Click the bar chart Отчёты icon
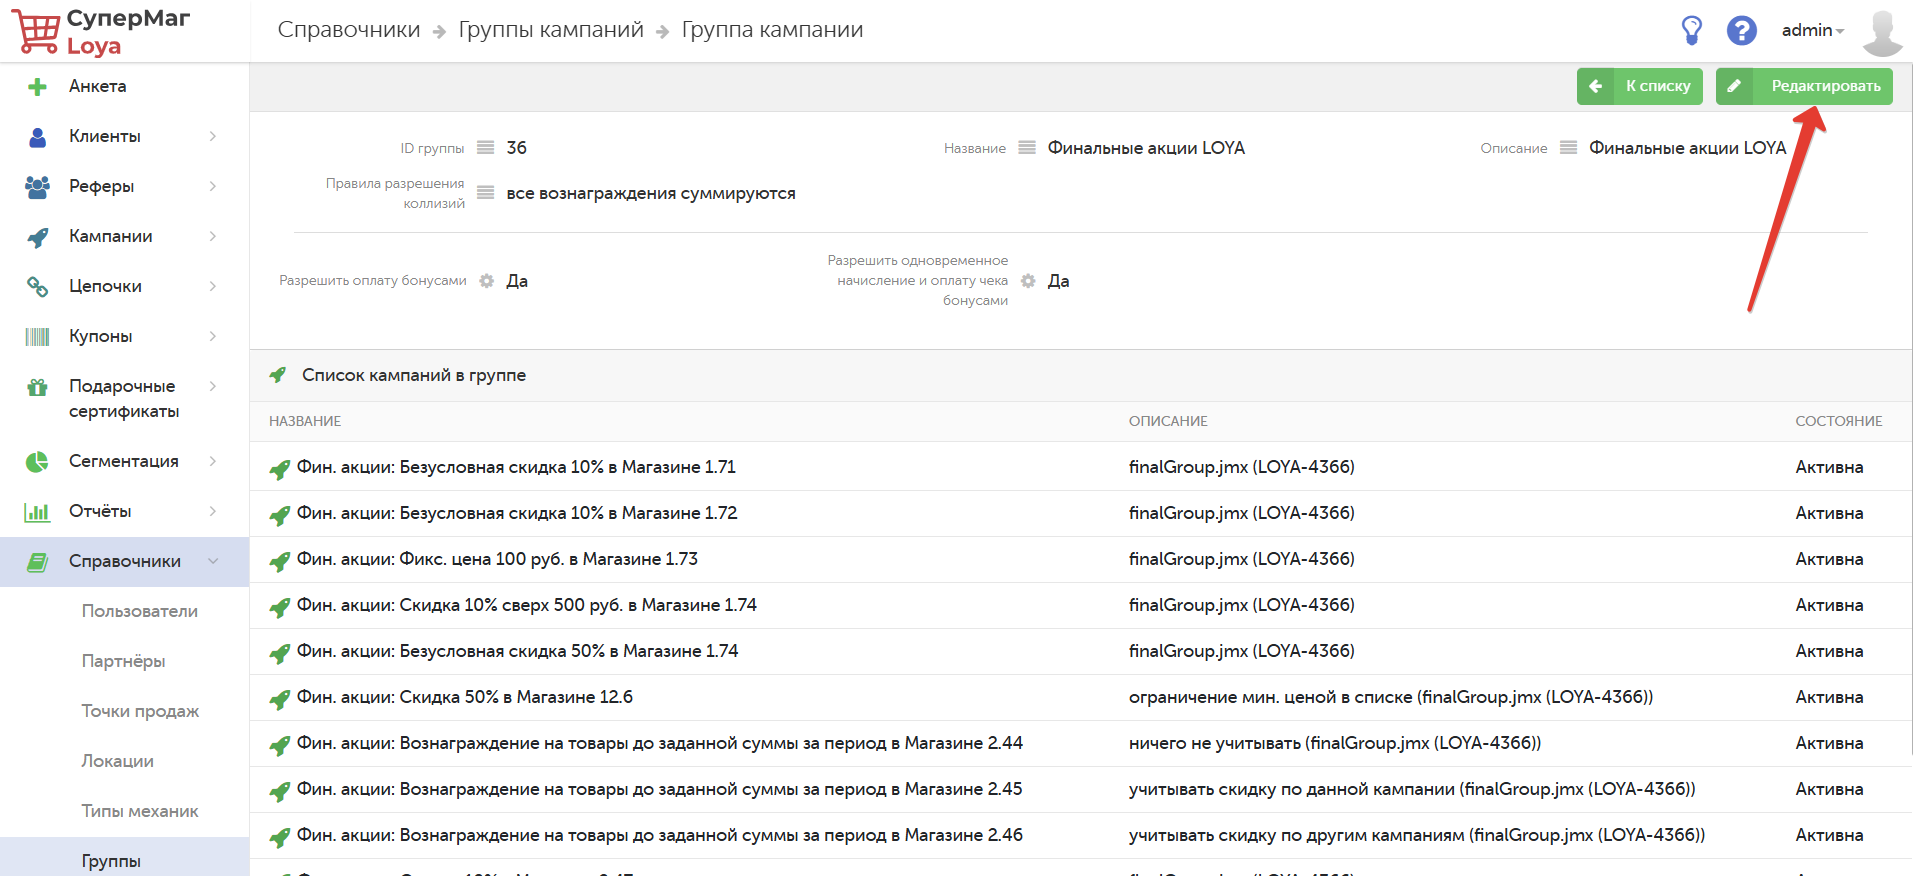Image resolution: width=1913 pixels, height=876 pixels. [37, 512]
